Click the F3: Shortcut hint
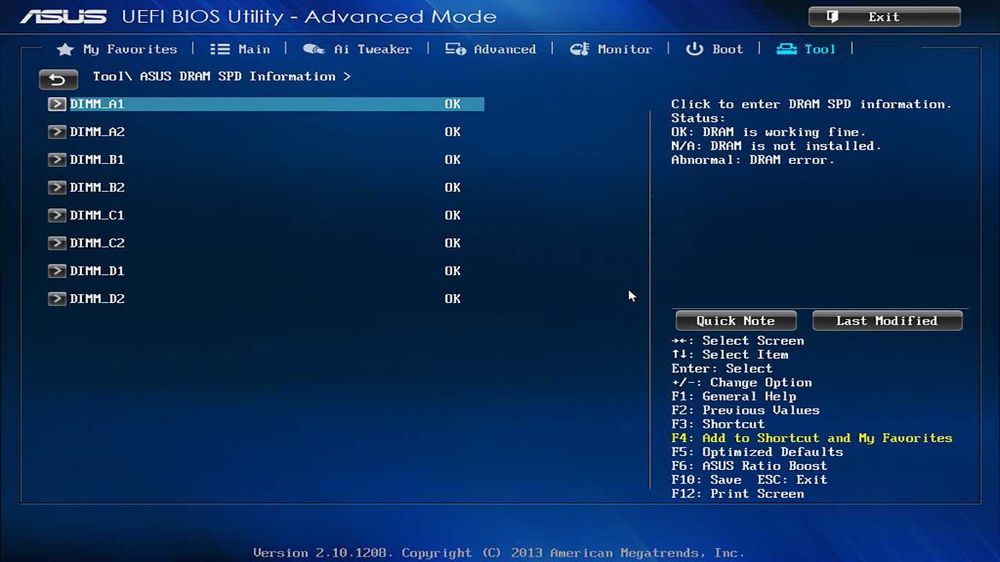 click(717, 424)
